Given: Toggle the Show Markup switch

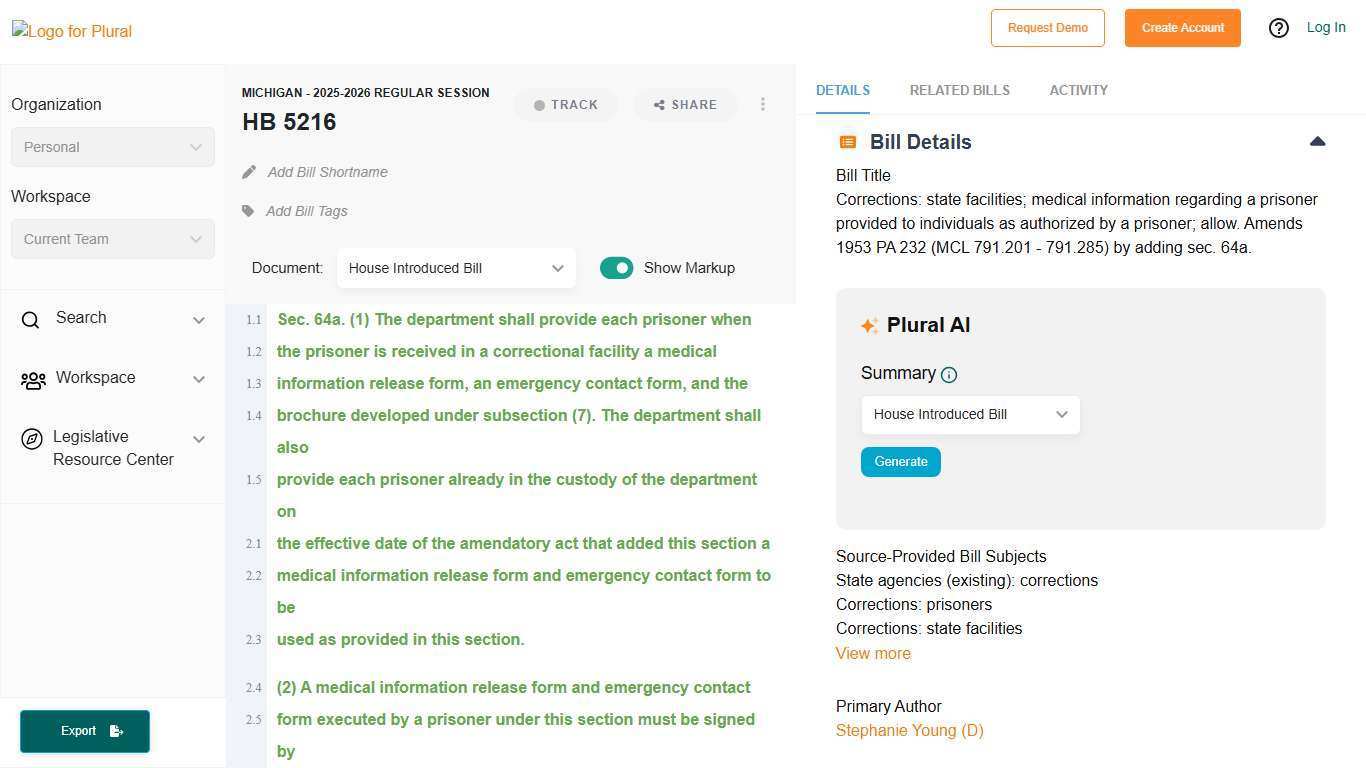Looking at the screenshot, I should [x=616, y=268].
